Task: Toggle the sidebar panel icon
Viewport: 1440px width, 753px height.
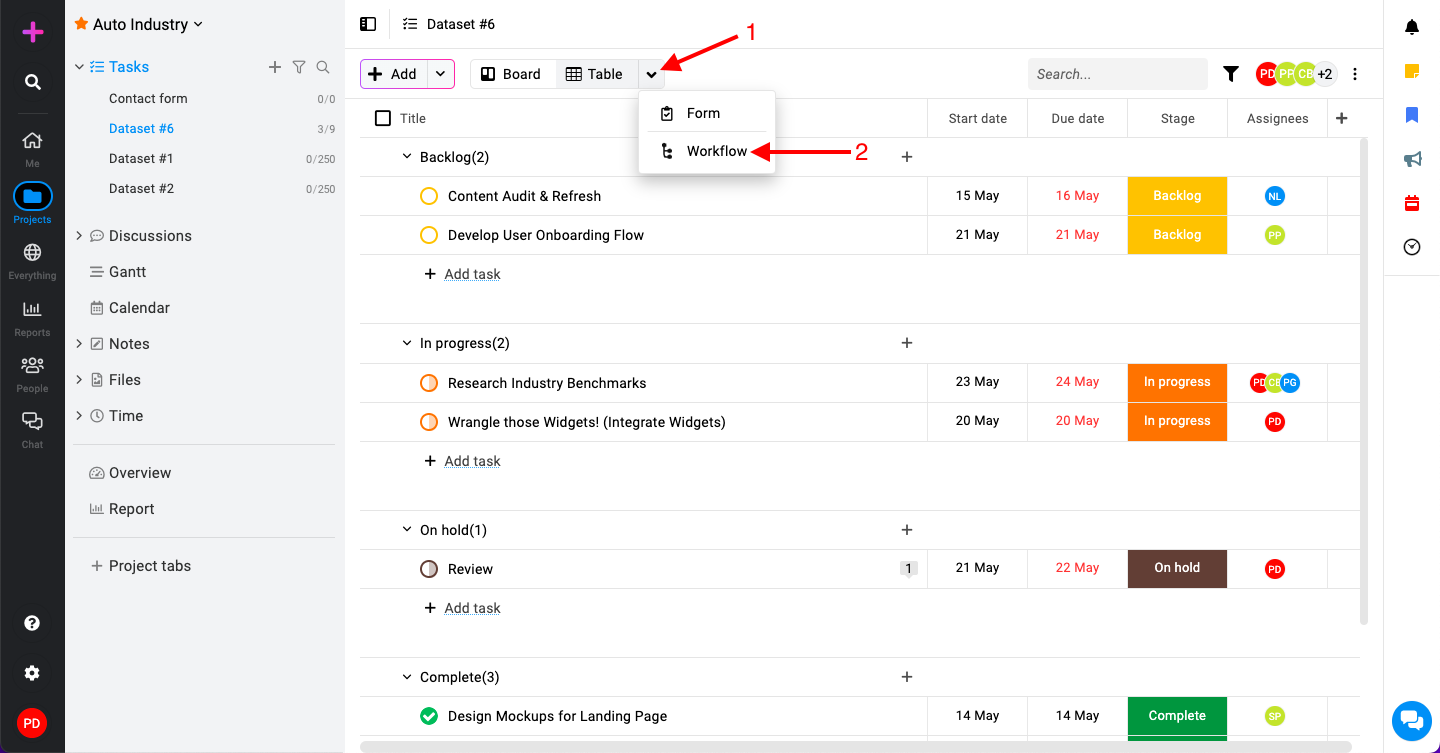Action: [x=368, y=24]
